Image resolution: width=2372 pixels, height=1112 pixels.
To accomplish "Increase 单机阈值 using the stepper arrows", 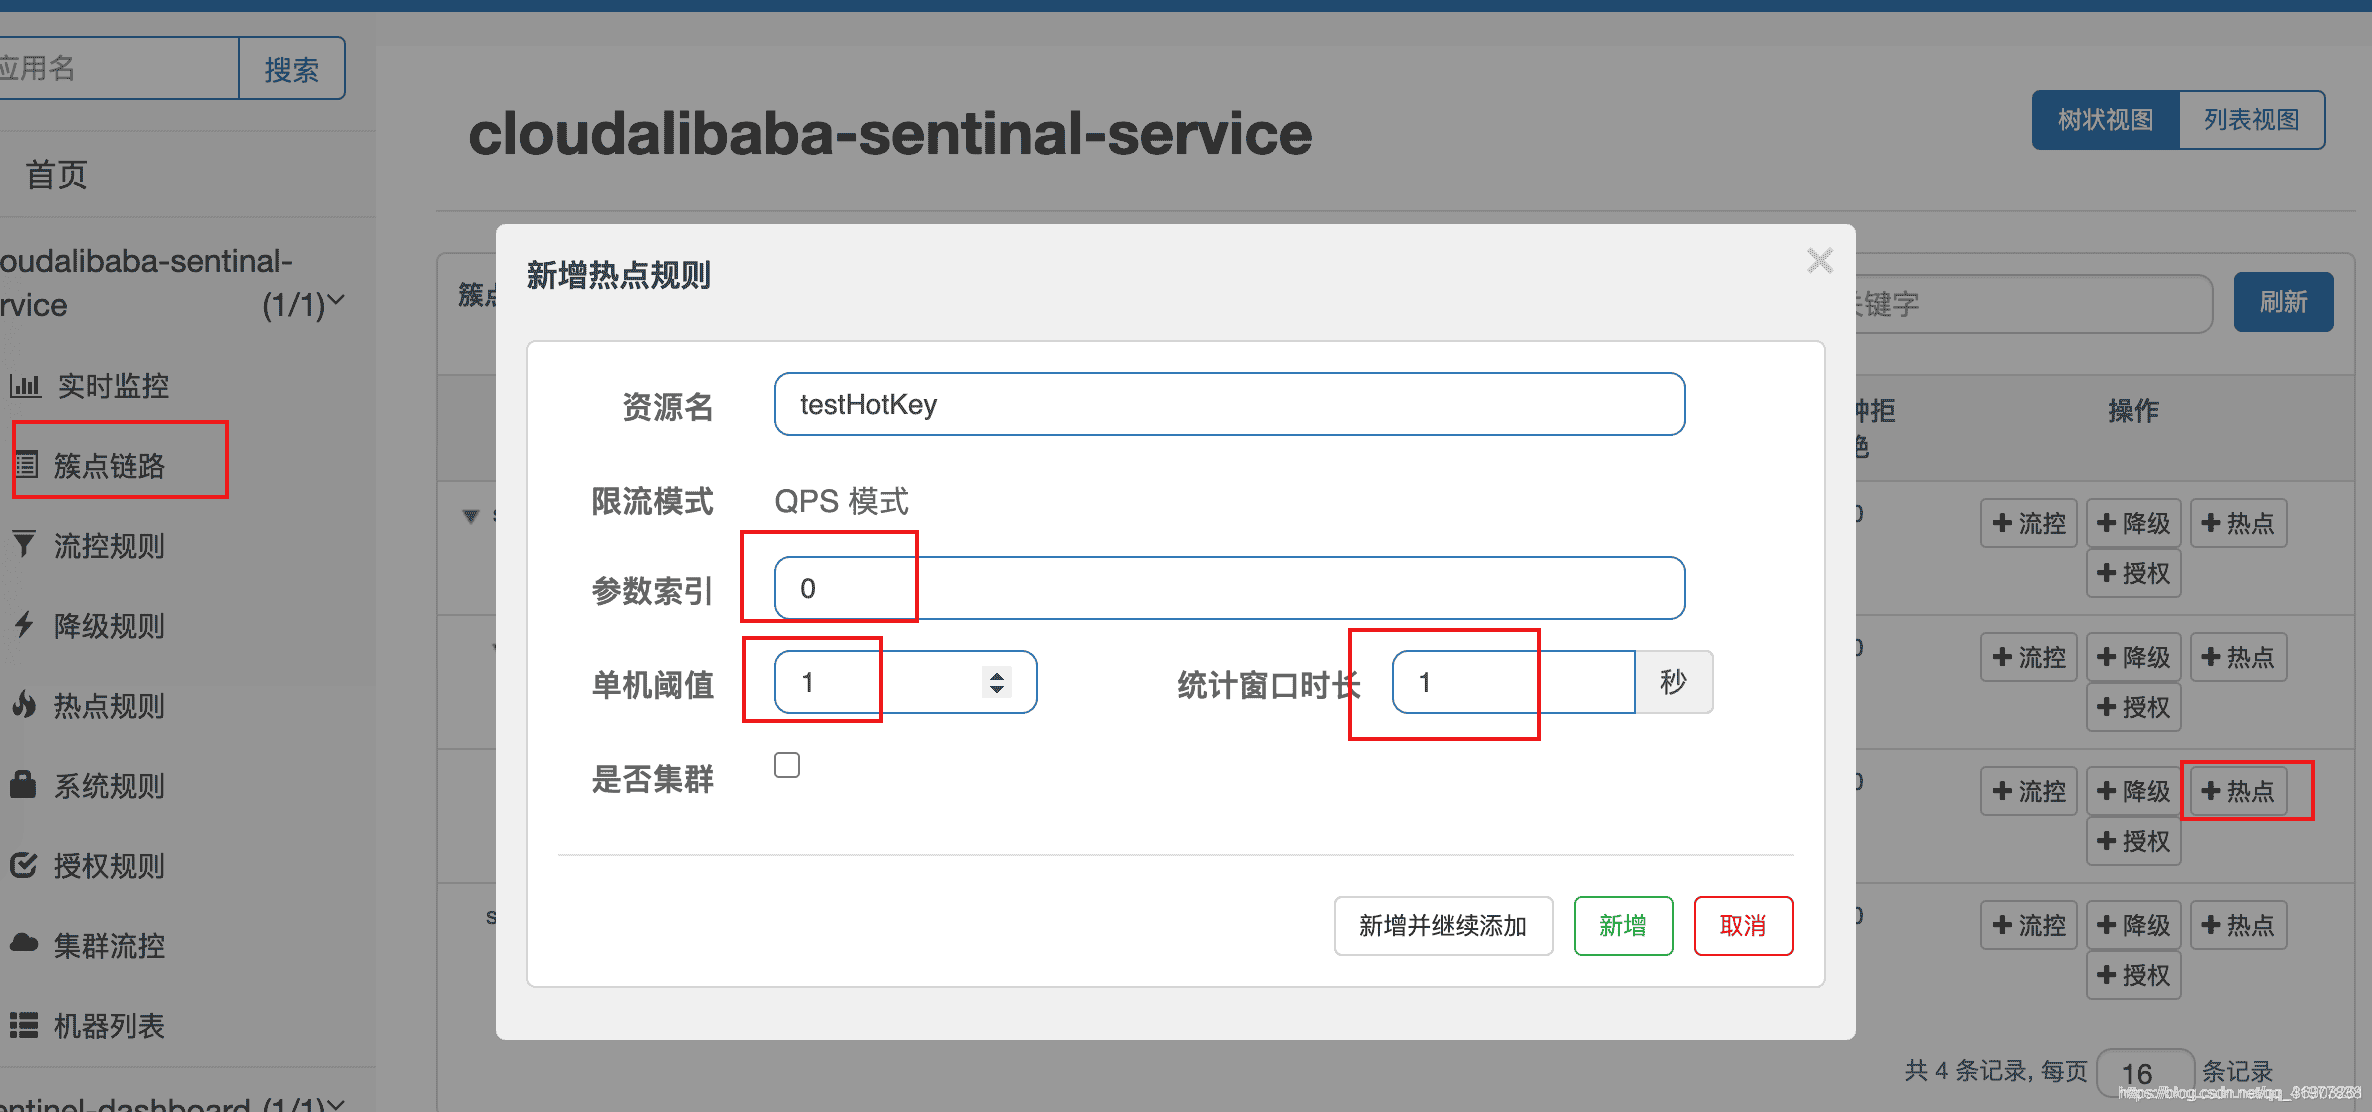I will [x=997, y=682].
